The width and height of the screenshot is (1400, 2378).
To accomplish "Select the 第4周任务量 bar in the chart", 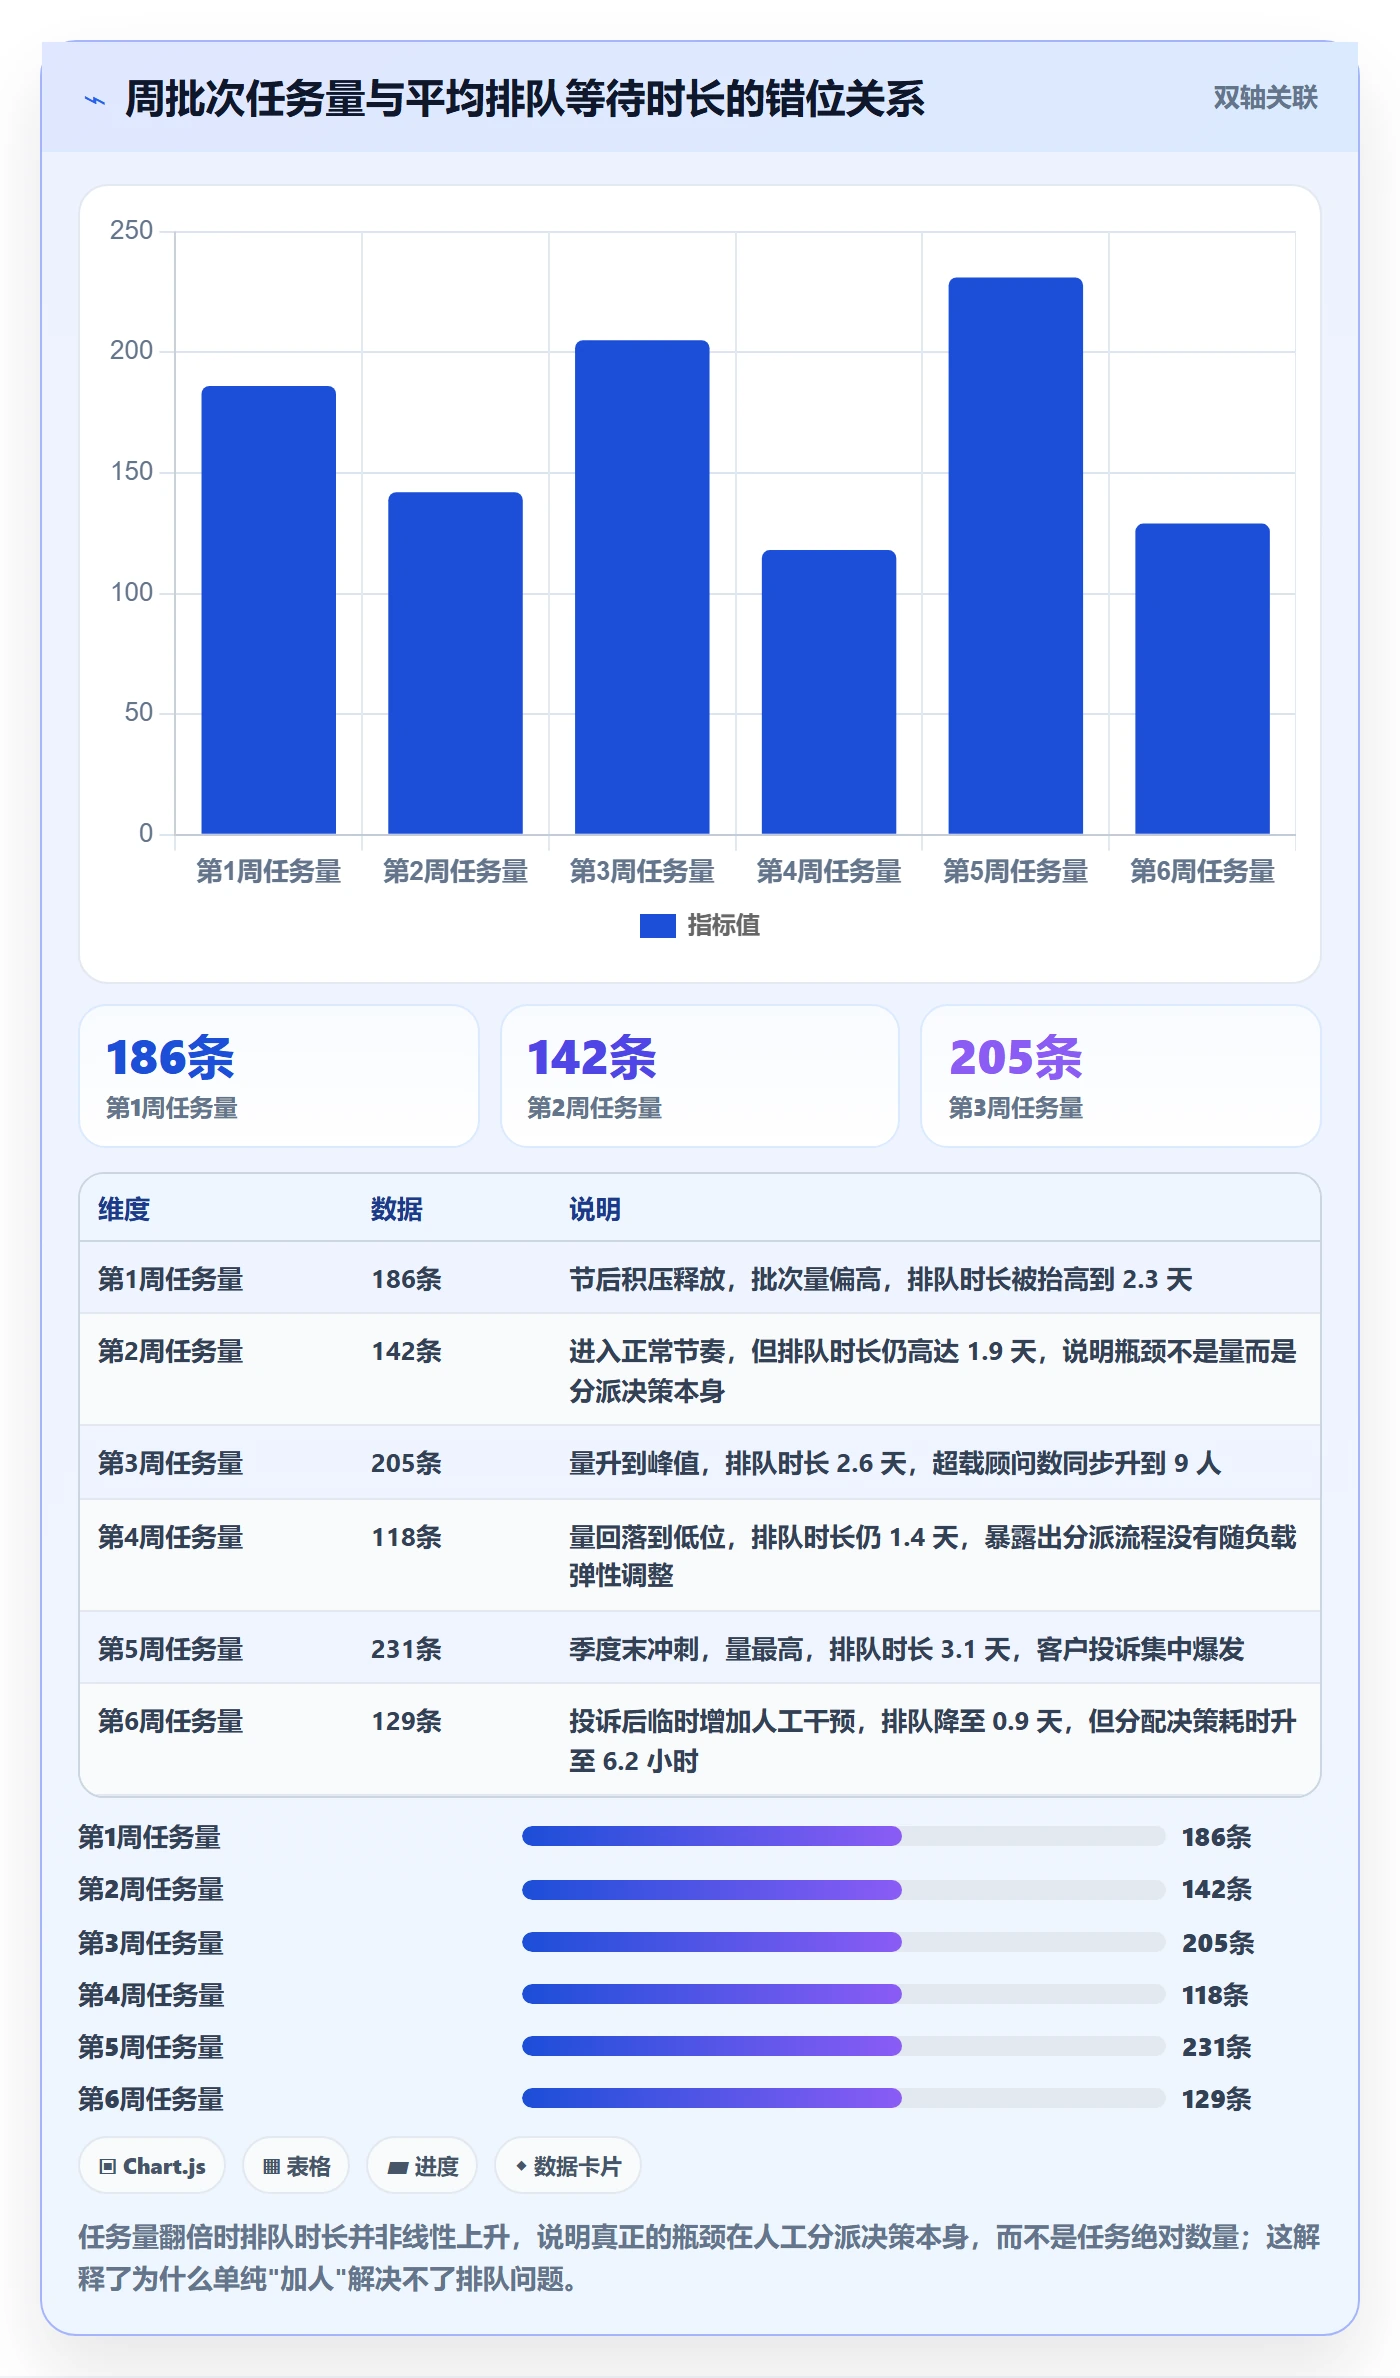I will pos(829,692).
